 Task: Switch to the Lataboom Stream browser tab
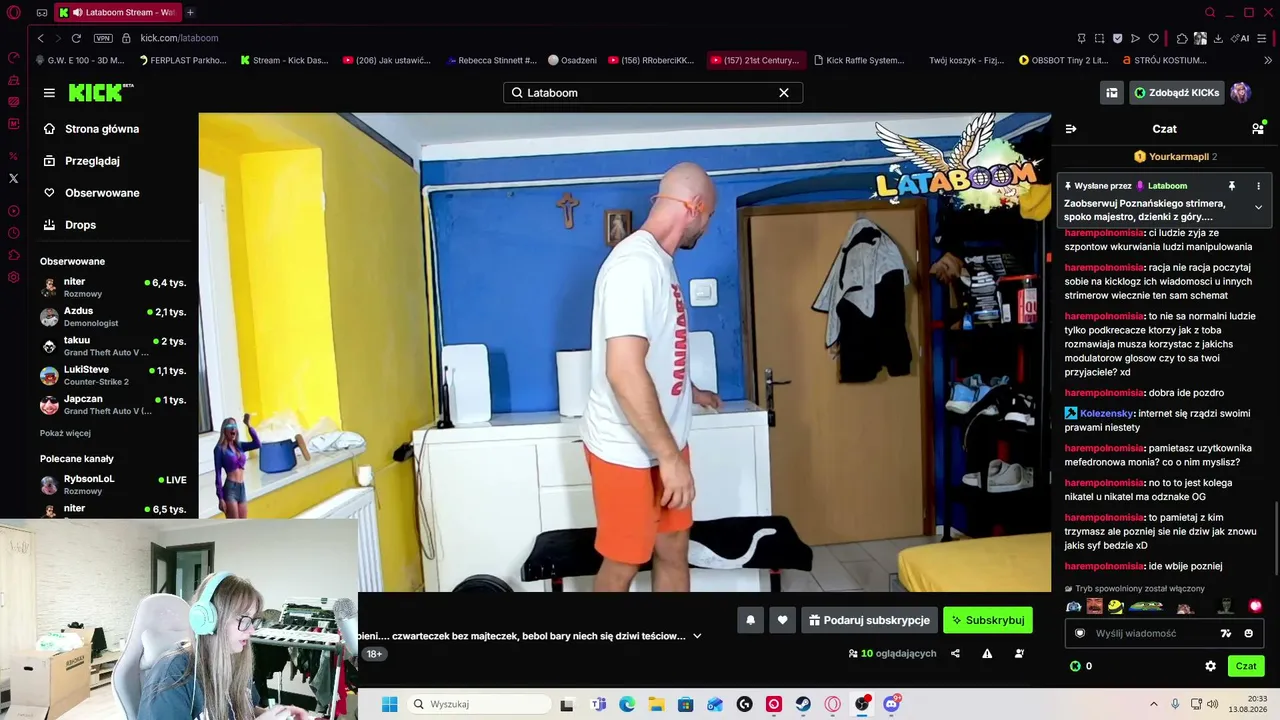click(118, 12)
